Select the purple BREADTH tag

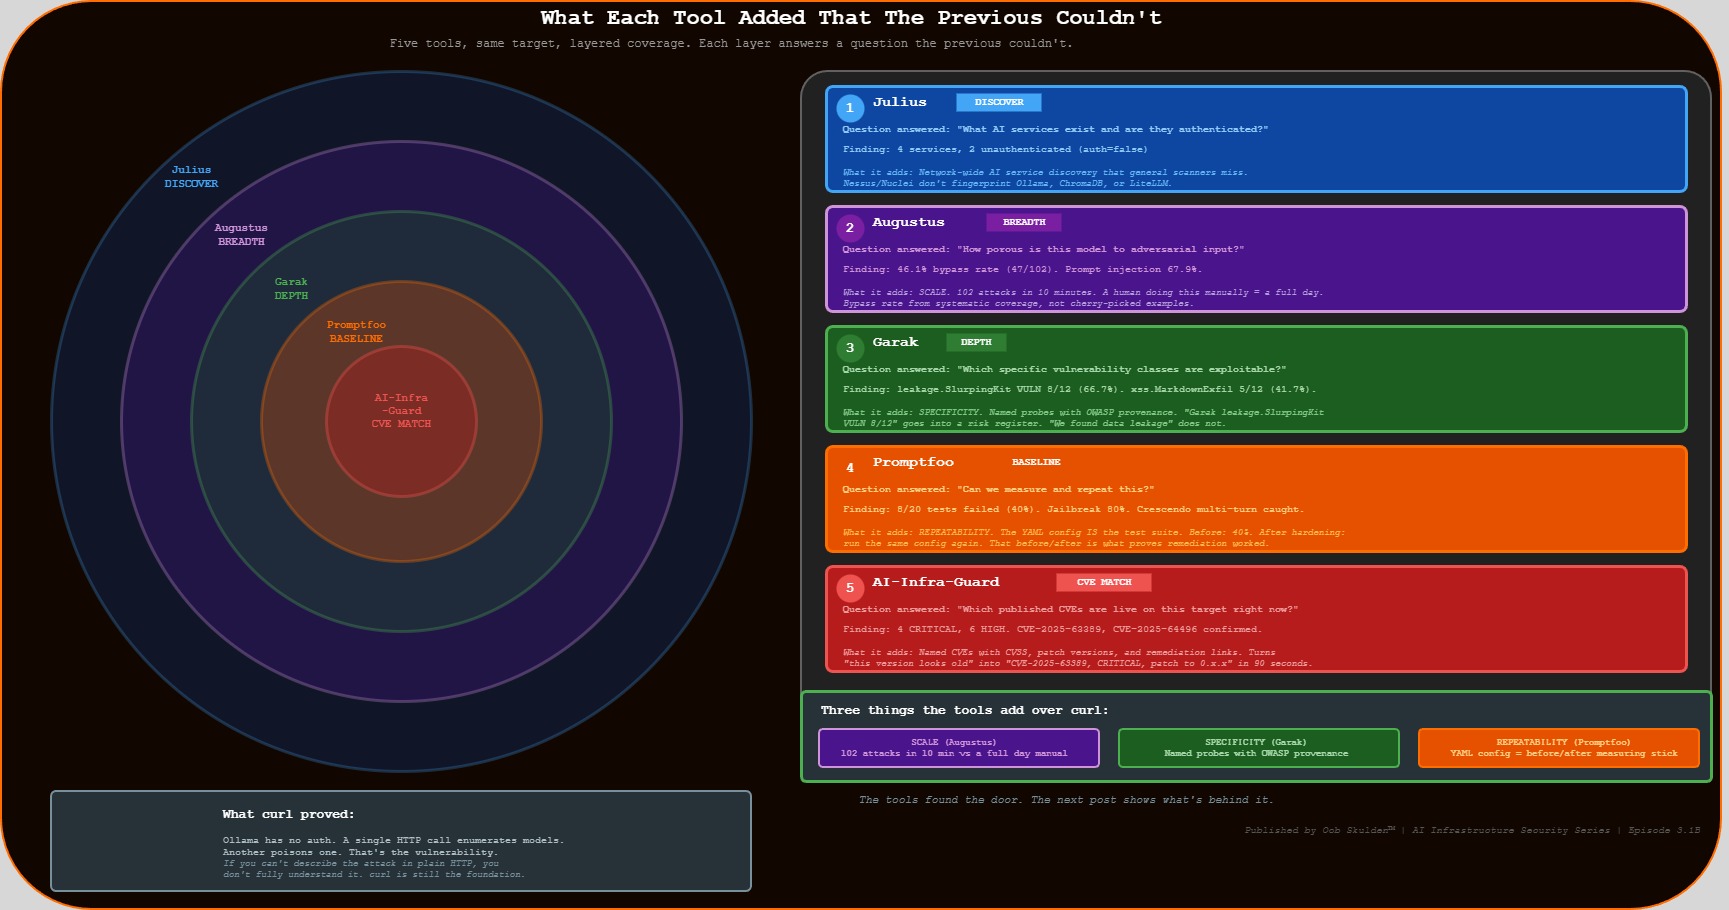1023,222
